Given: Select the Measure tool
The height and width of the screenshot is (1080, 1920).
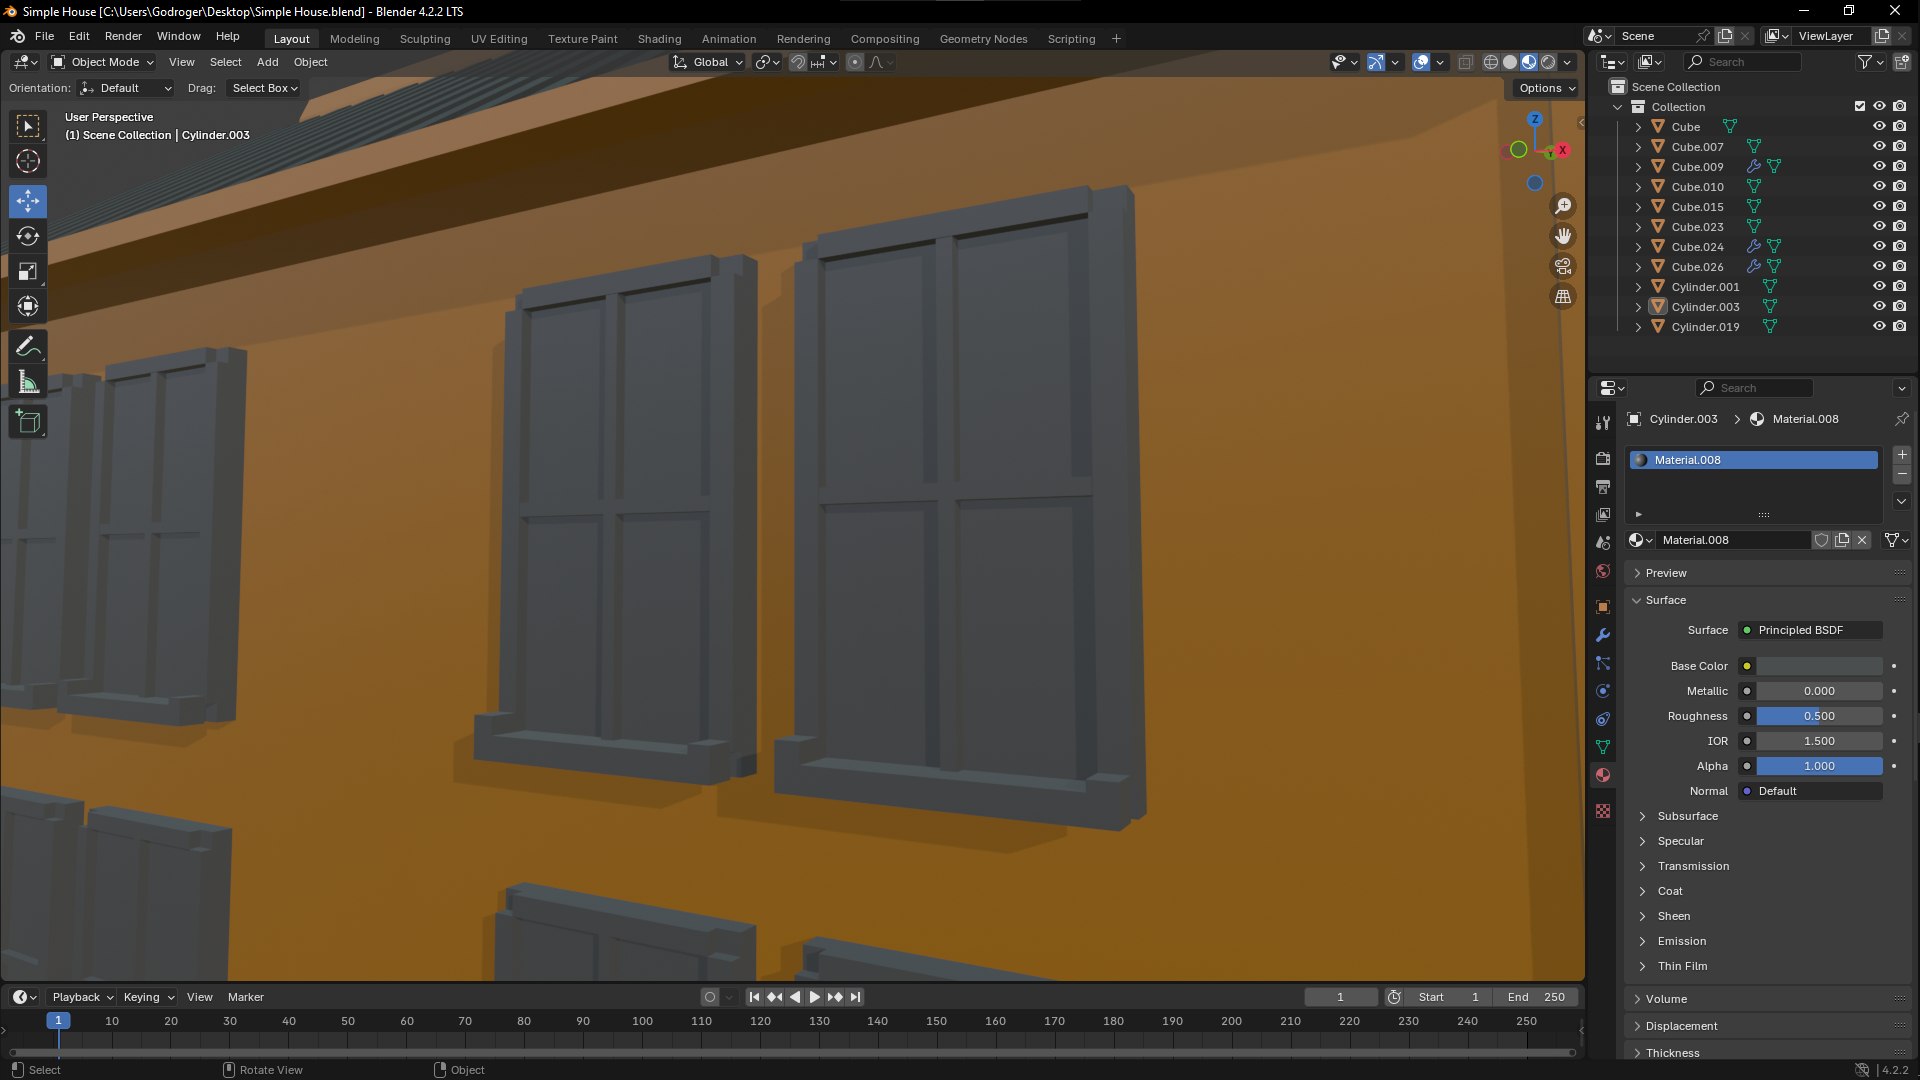Looking at the screenshot, I should [x=28, y=382].
